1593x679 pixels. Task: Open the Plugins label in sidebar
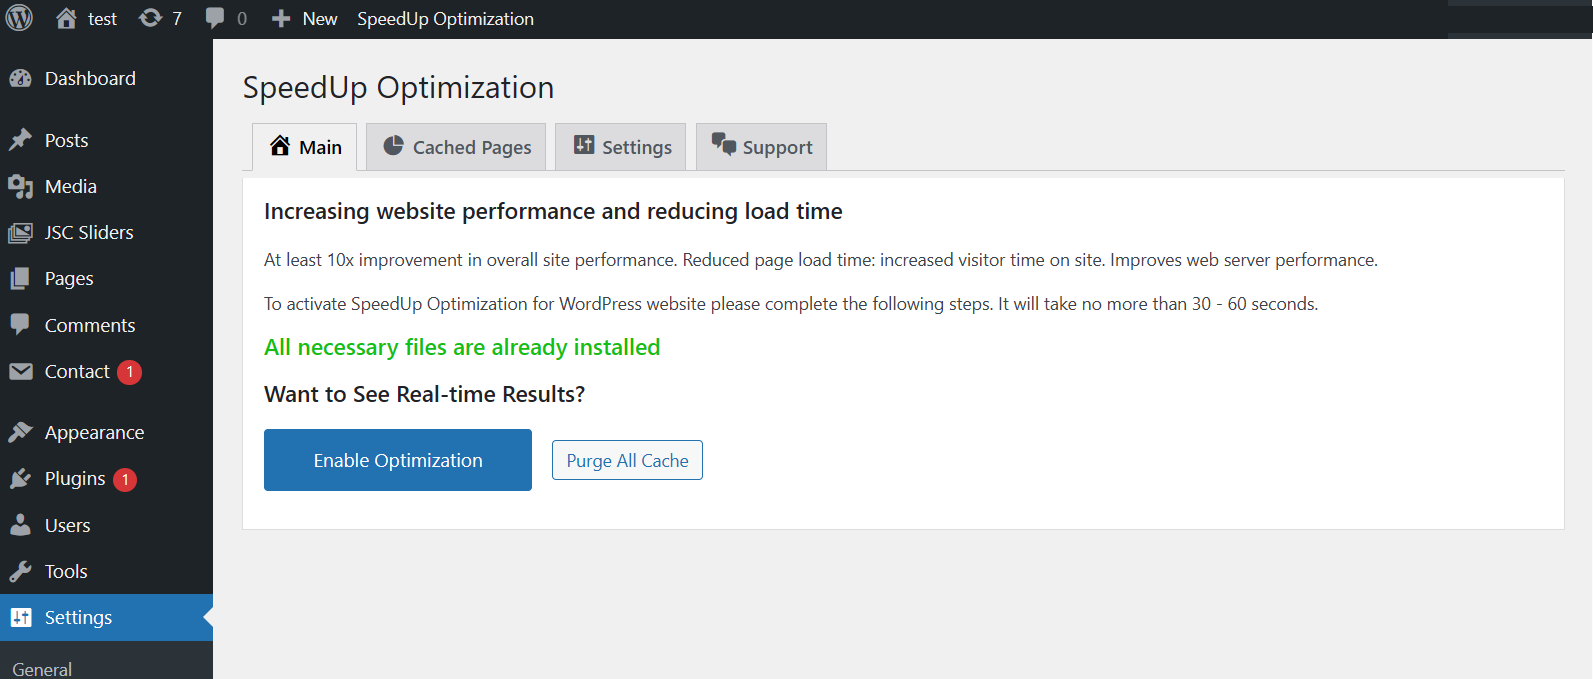(75, 479)
